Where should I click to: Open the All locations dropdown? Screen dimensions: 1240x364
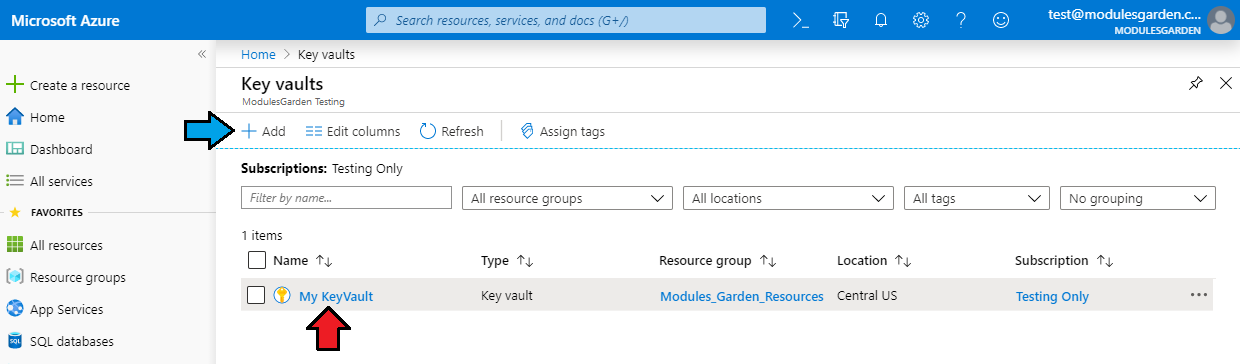[x=788, y=198]
